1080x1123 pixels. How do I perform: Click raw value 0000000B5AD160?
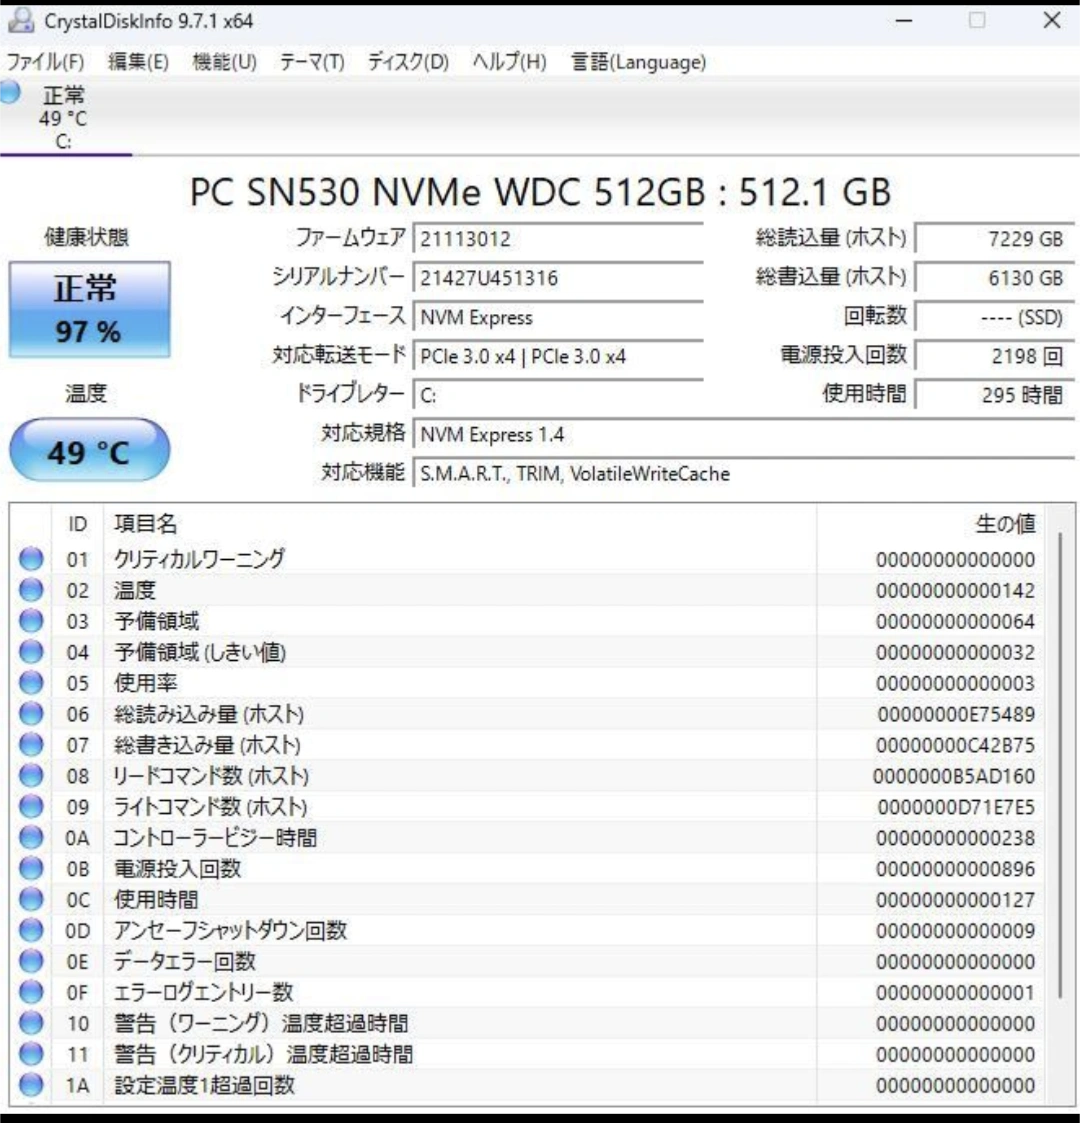pyautogui.click(x=954, y=776)
